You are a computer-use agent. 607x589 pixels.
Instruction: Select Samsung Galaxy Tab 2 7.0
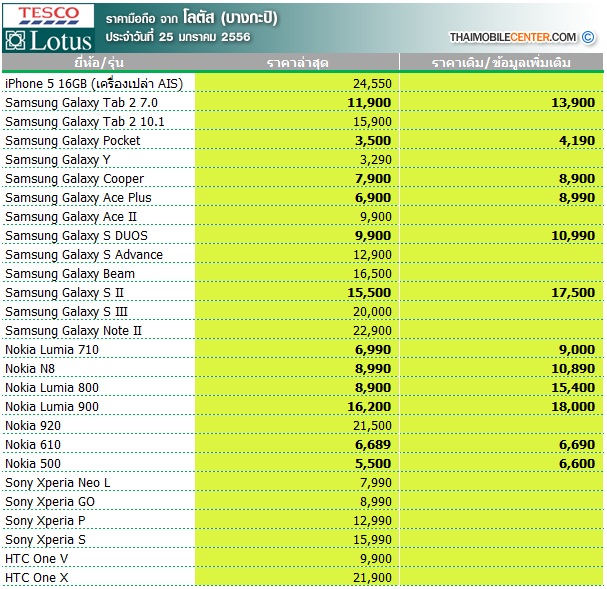pos(81,103)
